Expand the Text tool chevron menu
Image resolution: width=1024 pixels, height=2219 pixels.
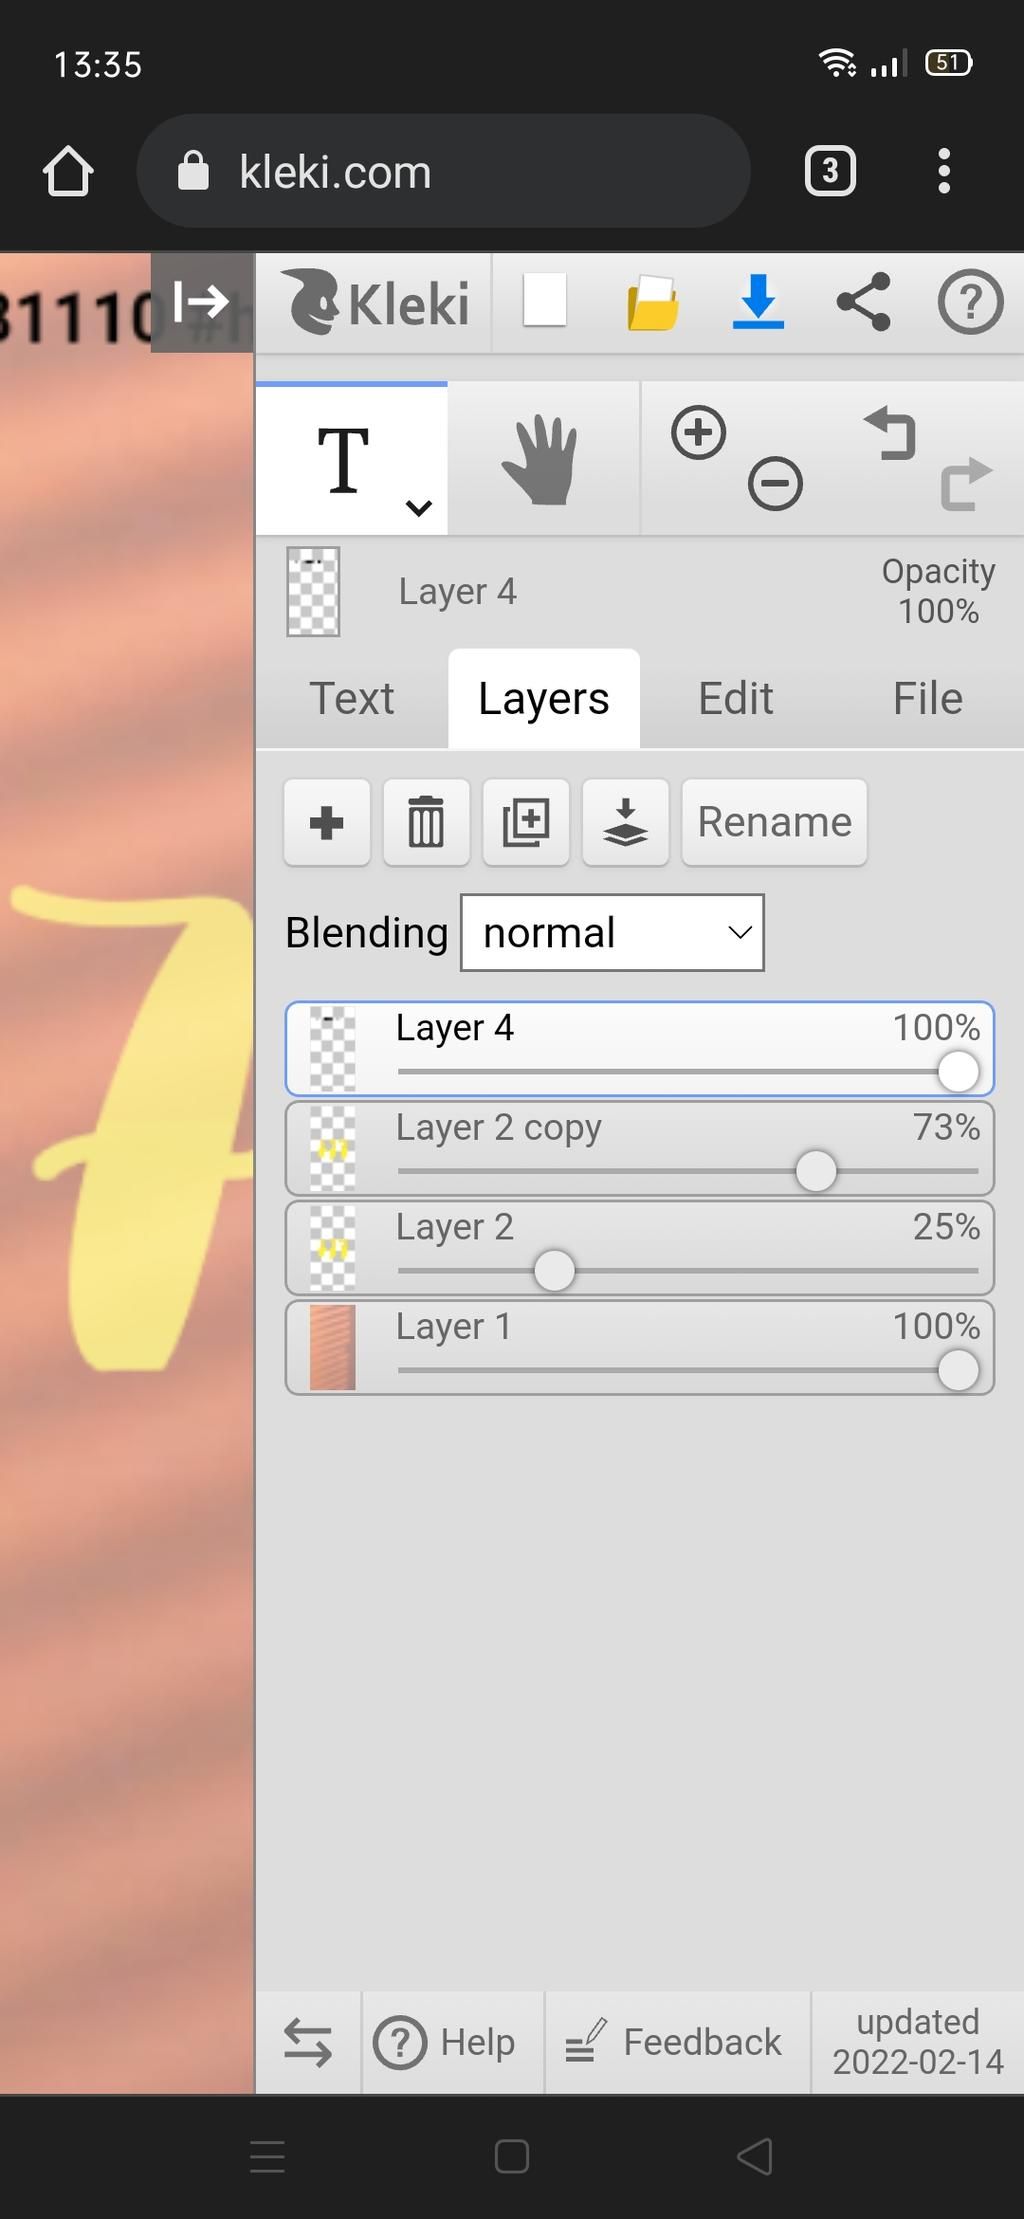coord(419,508)
